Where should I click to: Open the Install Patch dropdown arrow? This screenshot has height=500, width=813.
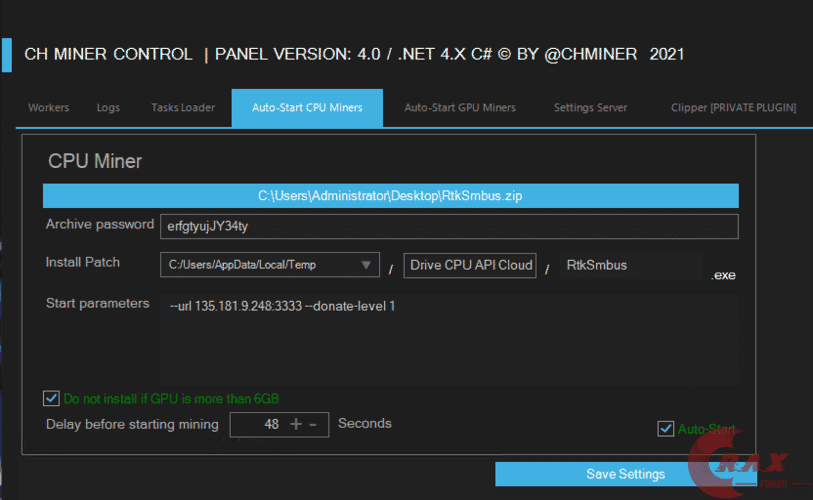coord(366,265)
